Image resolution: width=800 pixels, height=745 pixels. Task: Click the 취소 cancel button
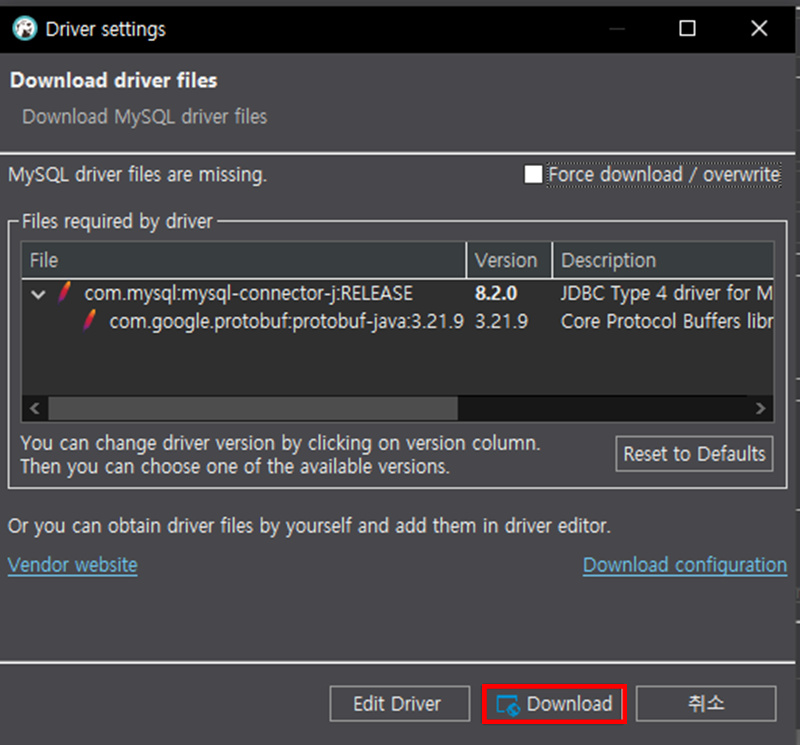point(706,704)
